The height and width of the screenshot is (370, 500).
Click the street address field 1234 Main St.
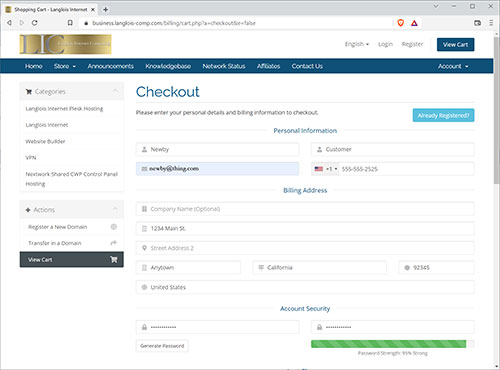coord(305,228)
